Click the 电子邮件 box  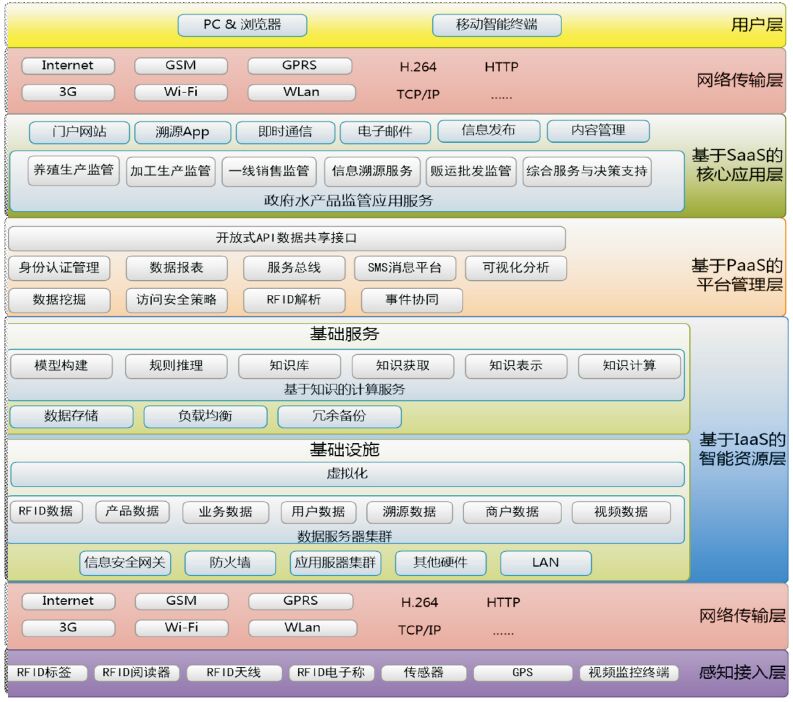(x=385, y=131)
